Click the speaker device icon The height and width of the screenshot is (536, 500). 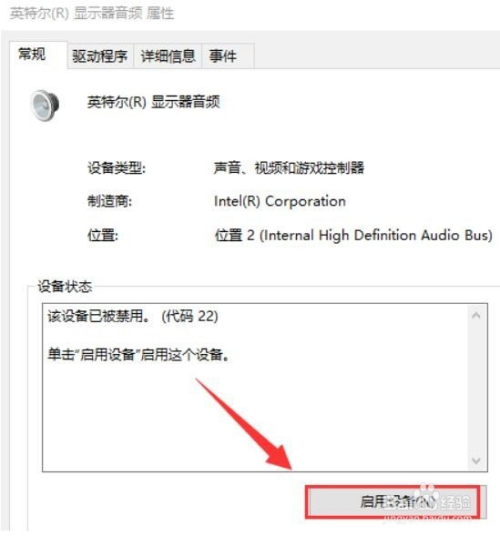click(x=45, y=105)
